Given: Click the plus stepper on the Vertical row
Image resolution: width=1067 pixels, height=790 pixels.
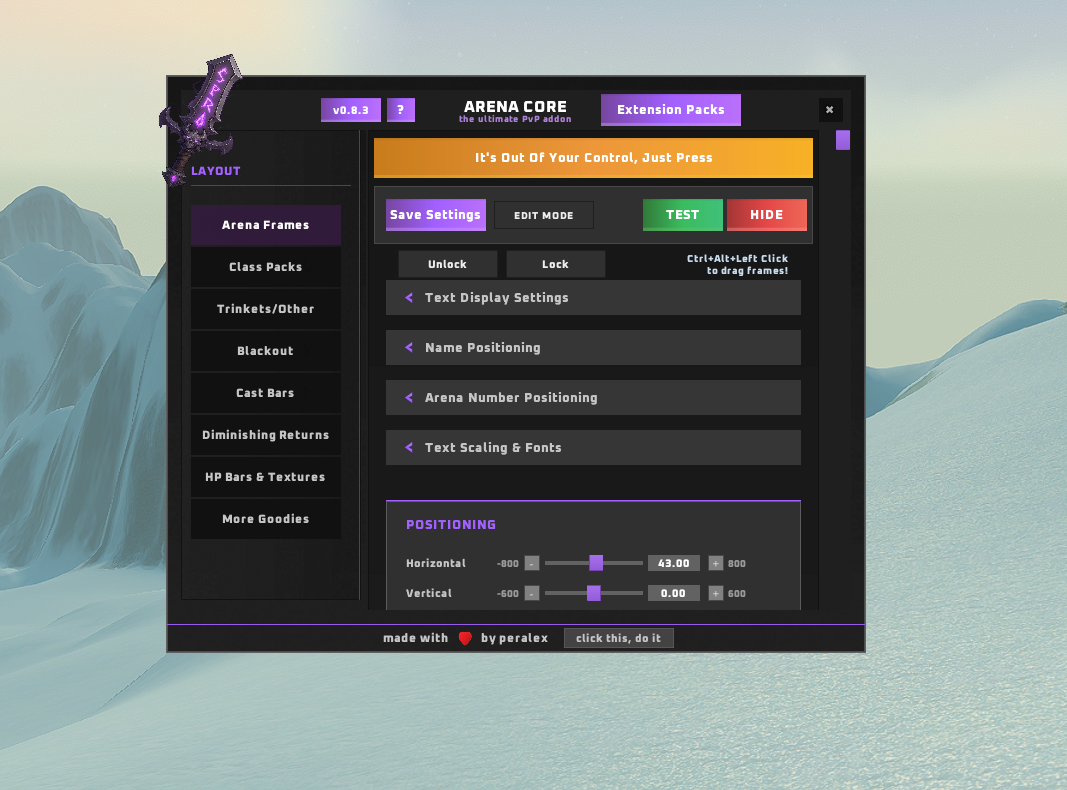Looking at the screenshot, I should point(715,593).
